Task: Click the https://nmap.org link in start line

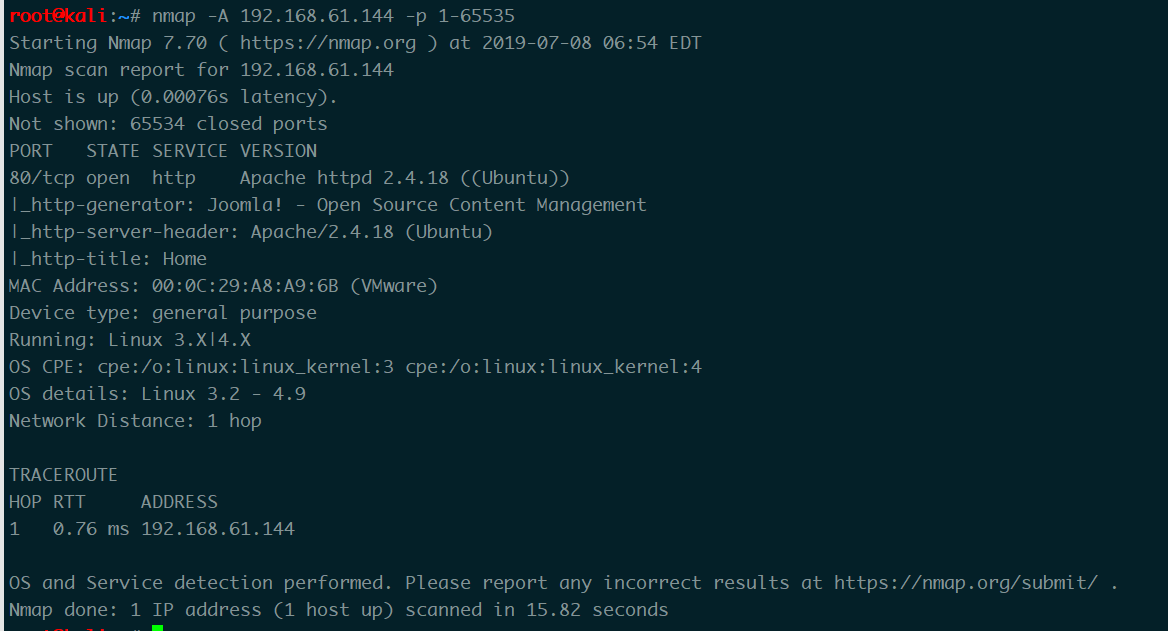Action: pyautogui.click(x=328, y=43)
